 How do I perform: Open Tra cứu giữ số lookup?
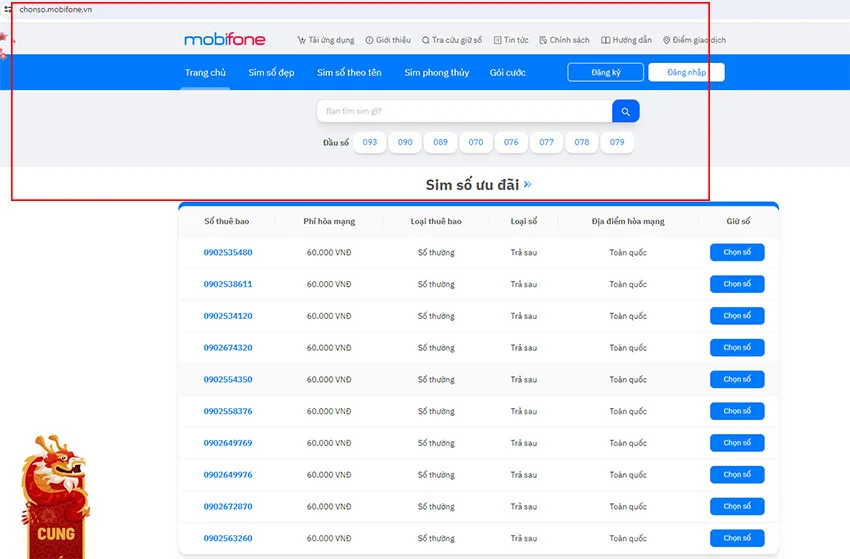[x=452, y=40]
